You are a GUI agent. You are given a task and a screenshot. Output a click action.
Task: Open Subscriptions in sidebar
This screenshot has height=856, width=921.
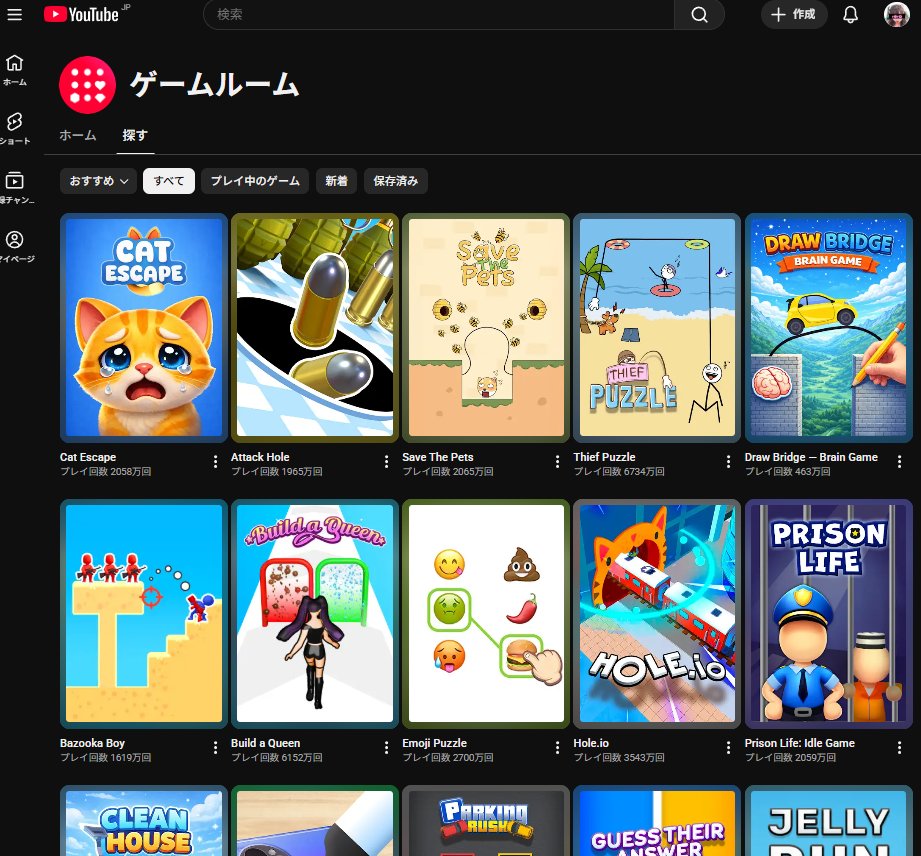point(15,187)
